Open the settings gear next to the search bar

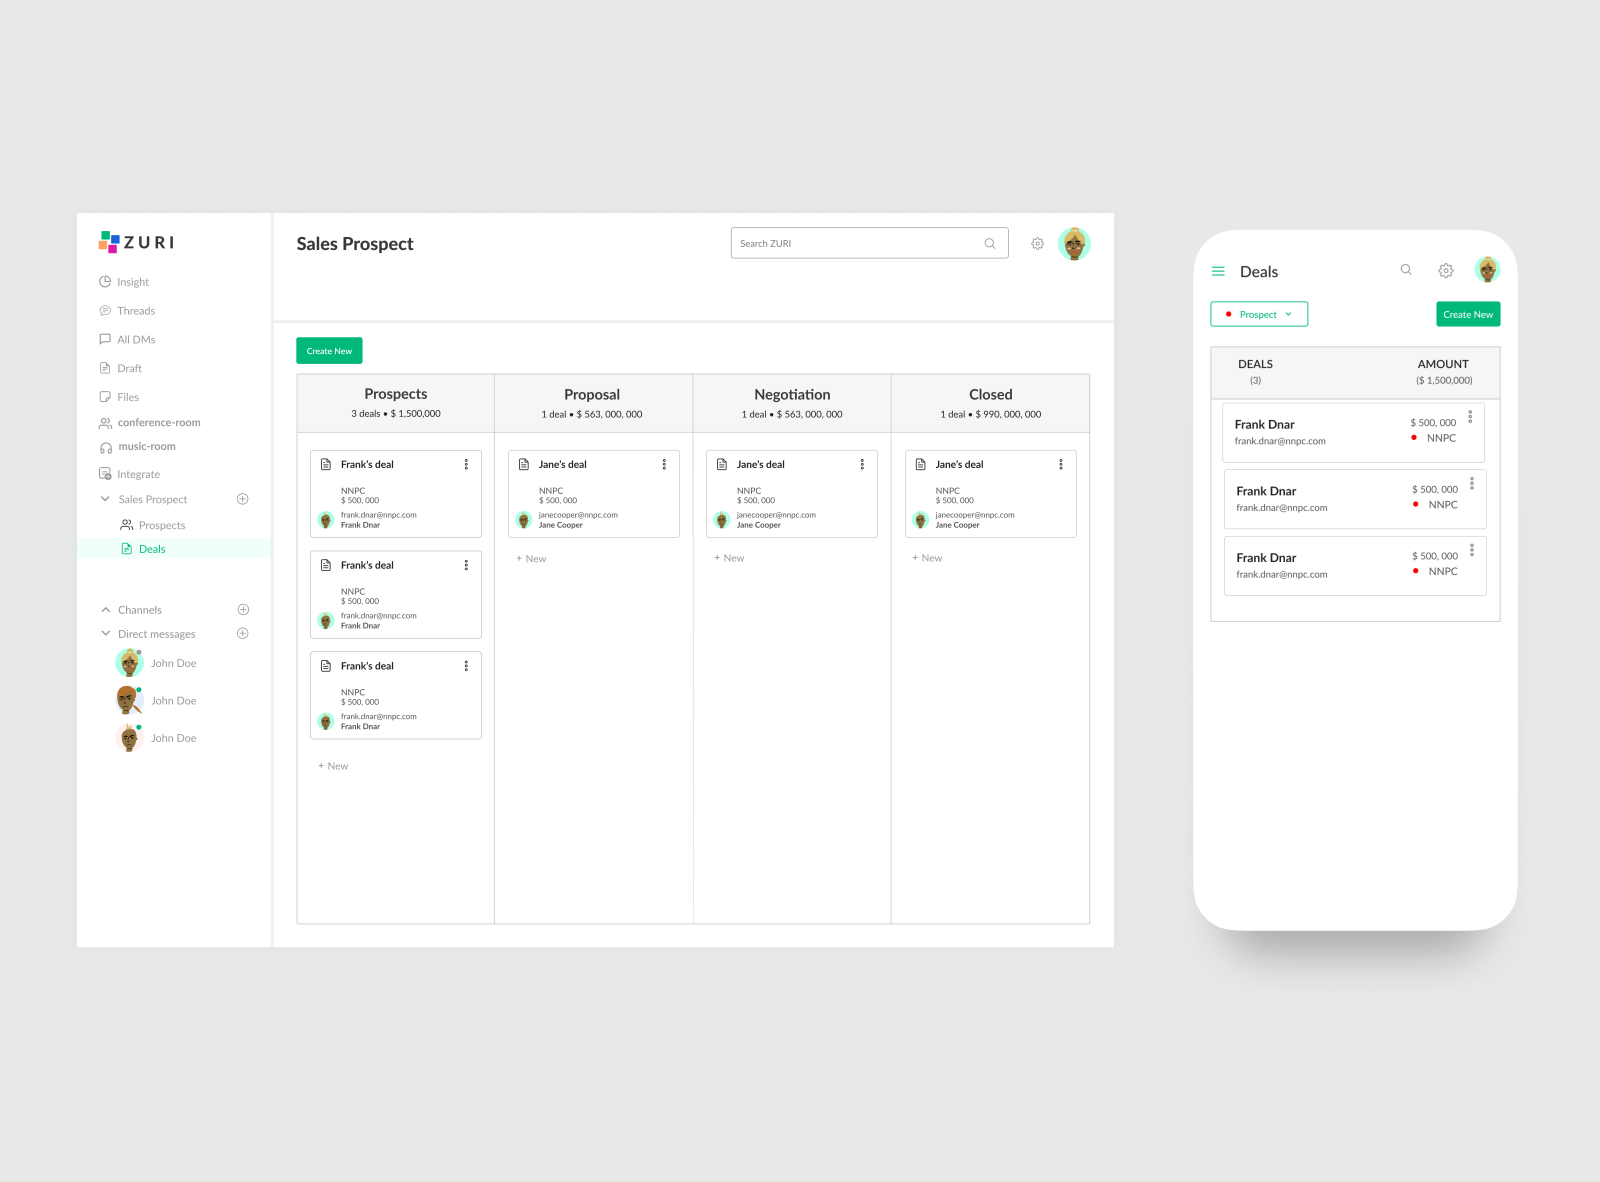(1037, 243)
